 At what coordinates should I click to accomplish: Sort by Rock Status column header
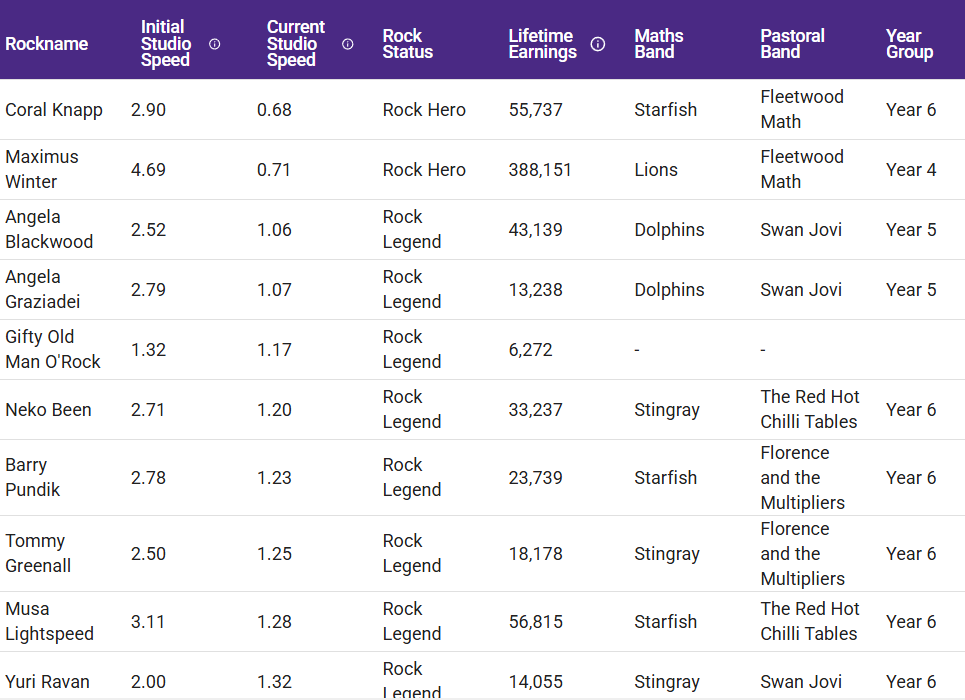pyautogui.click(x=408, y=44)
